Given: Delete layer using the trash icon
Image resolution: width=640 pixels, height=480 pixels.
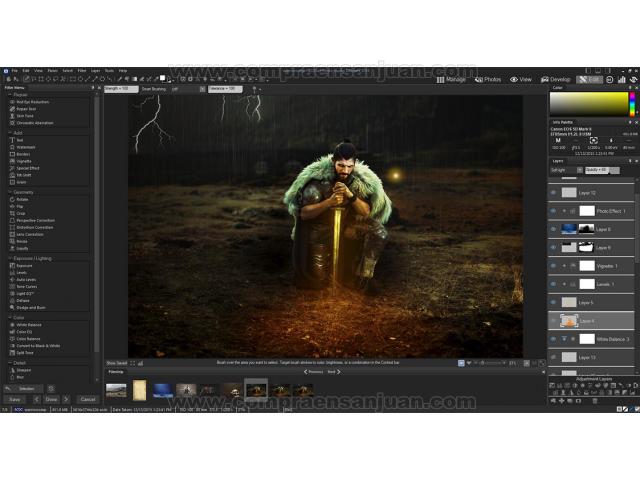Looking at the screenshot, I should (595, 401).
